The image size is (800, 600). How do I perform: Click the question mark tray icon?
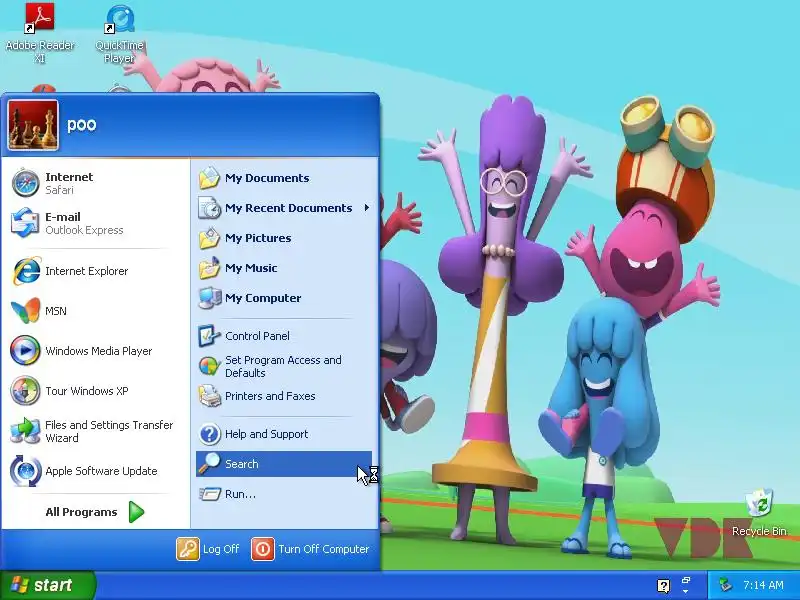tap(663, 586)
